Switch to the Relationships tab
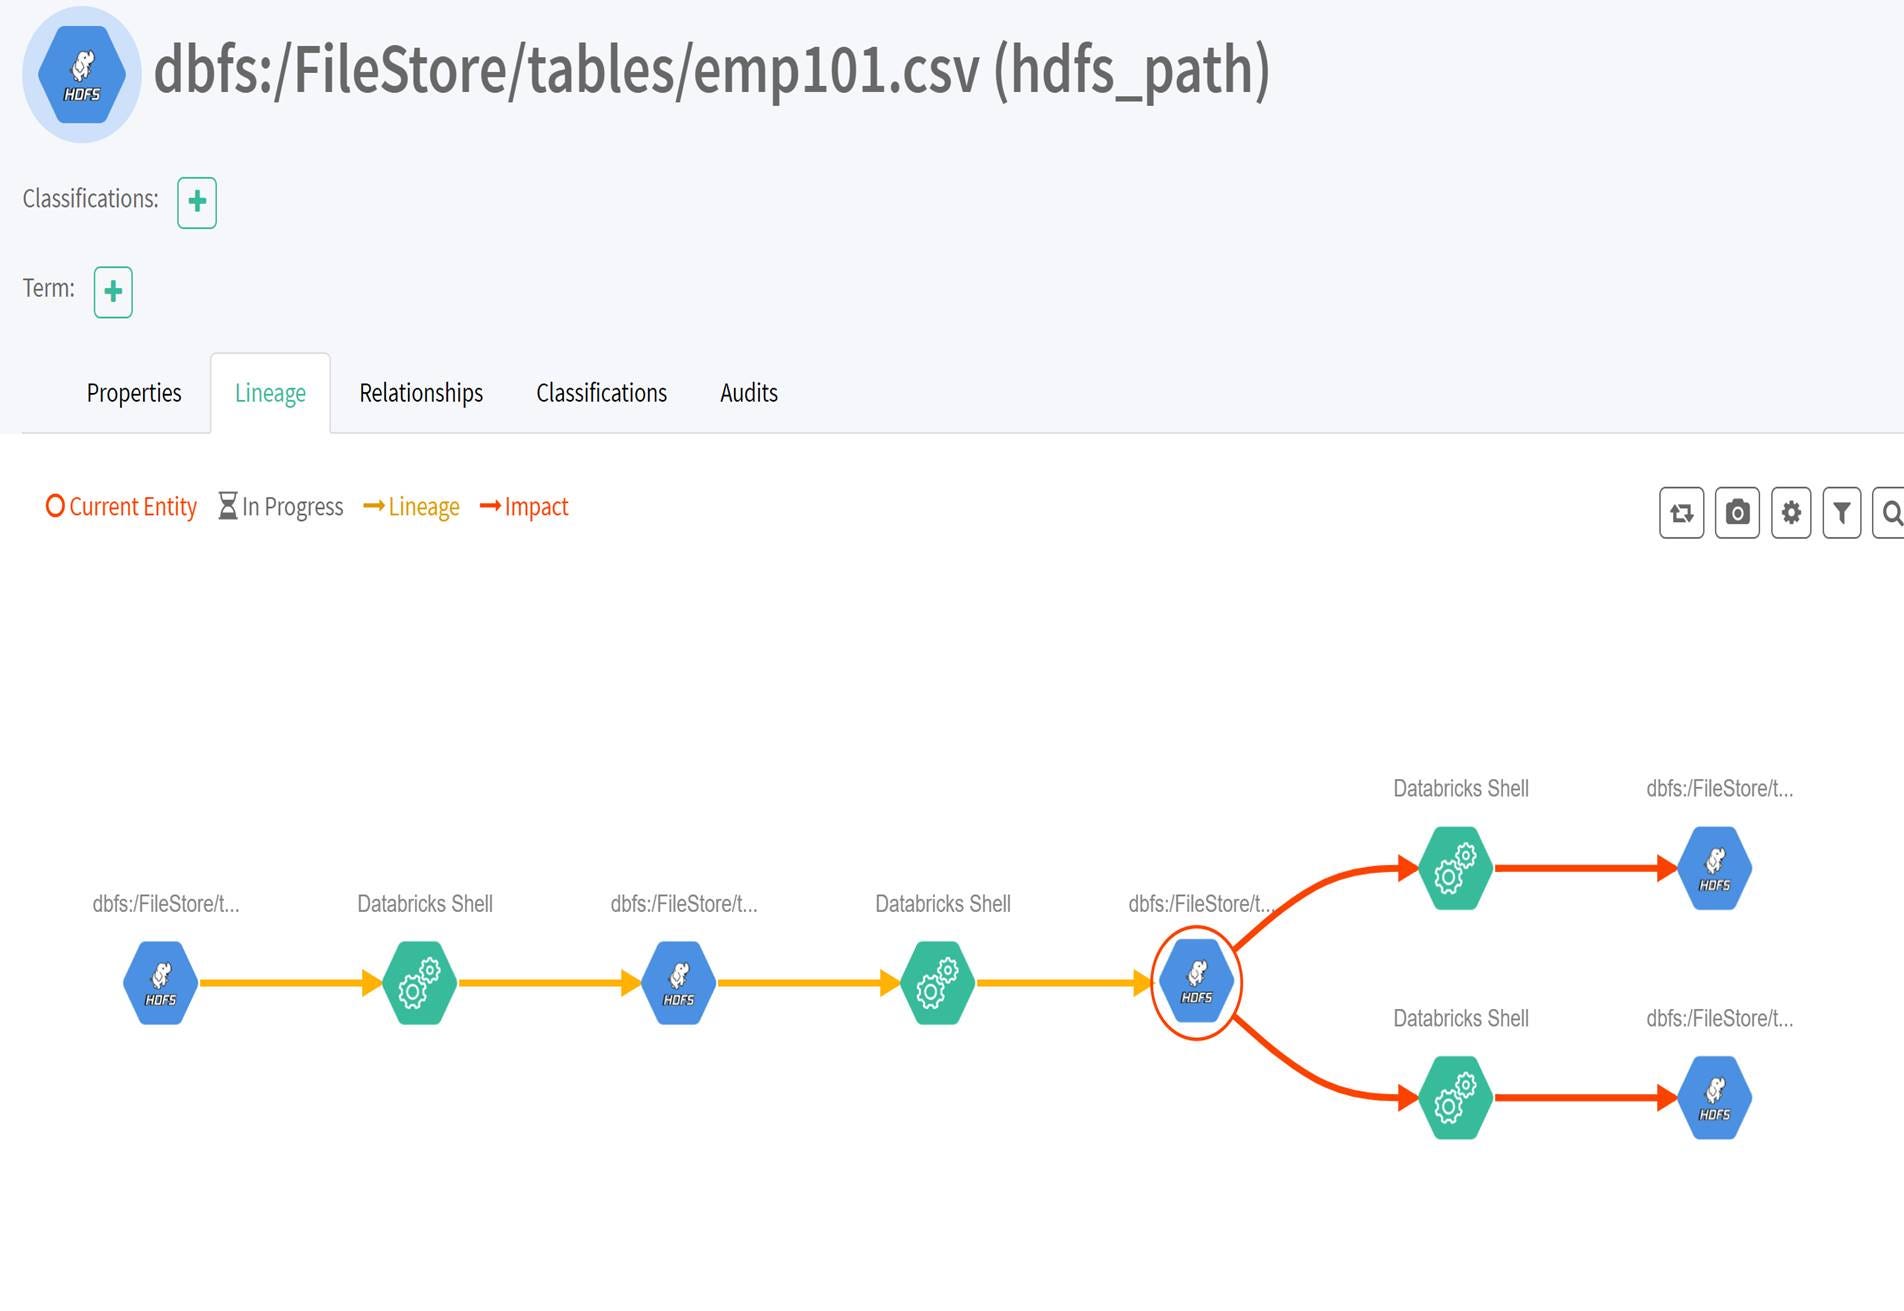This screenshot has height=1311, width=1904. click(x=421, y=393)
